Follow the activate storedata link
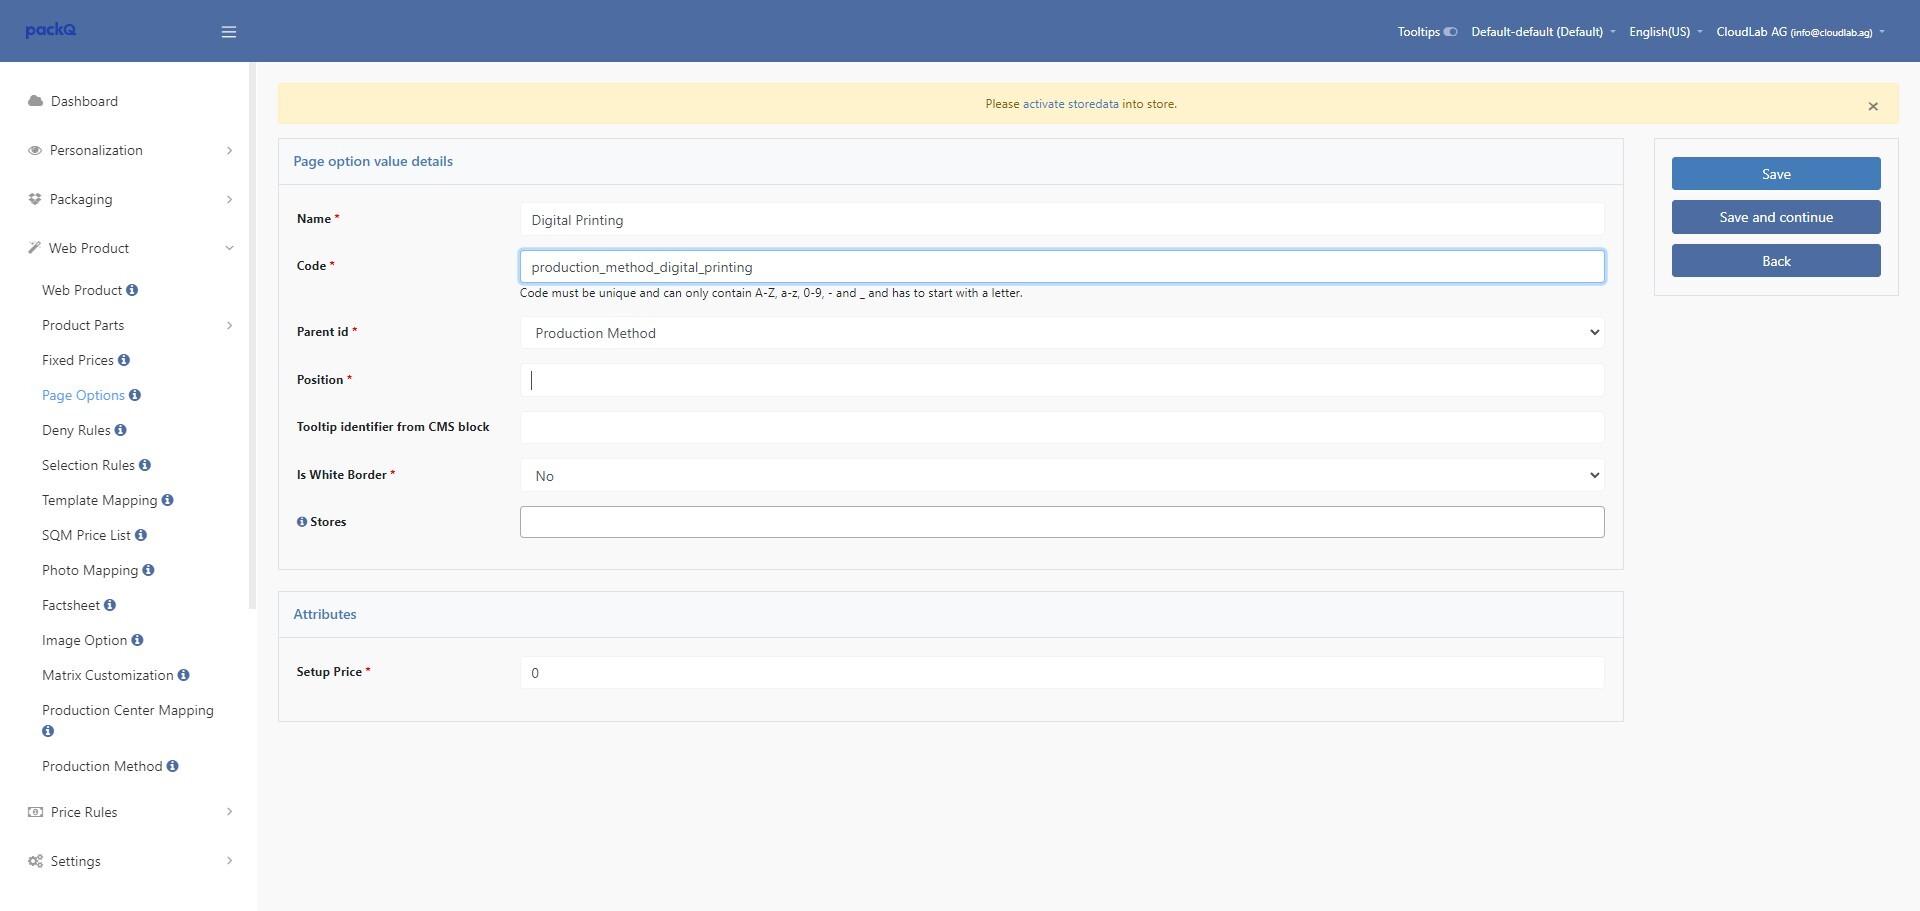The height and width of the screenshot is (911, 1920). pyautogui.click(x=1070, y=104)
